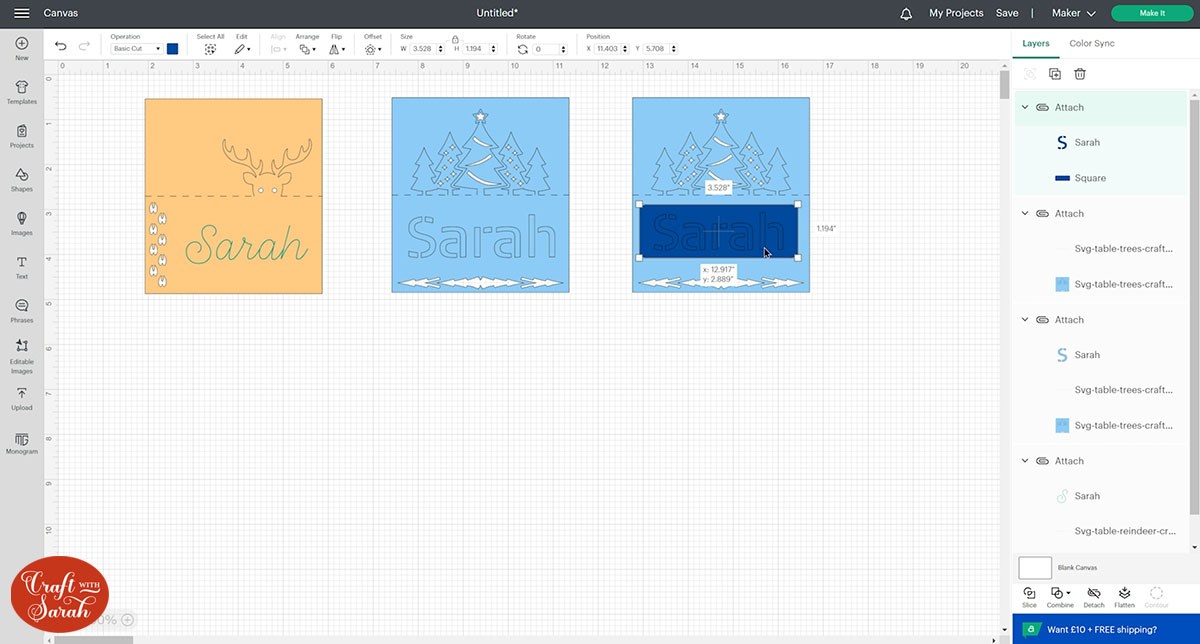Toggle the size aspect ratio lock
1200x644 pixels.
coord(455,39)
